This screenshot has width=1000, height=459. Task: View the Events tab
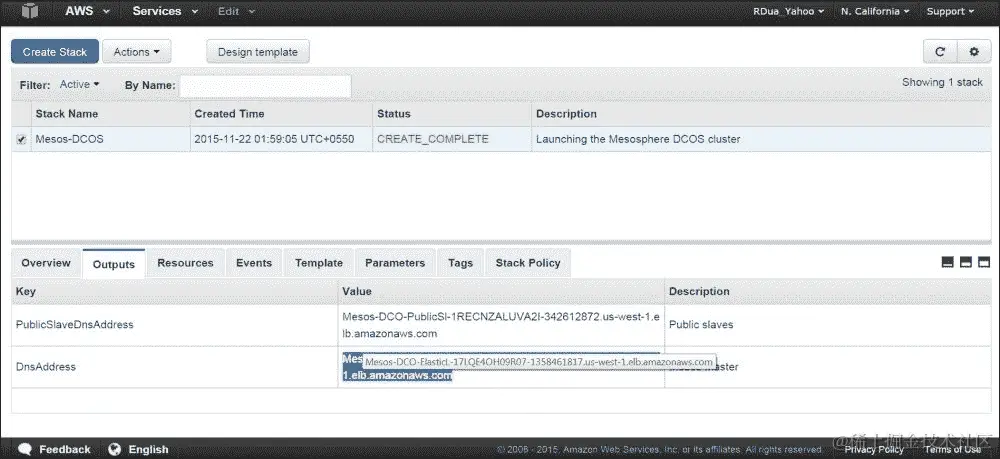[x=254, y=263]
